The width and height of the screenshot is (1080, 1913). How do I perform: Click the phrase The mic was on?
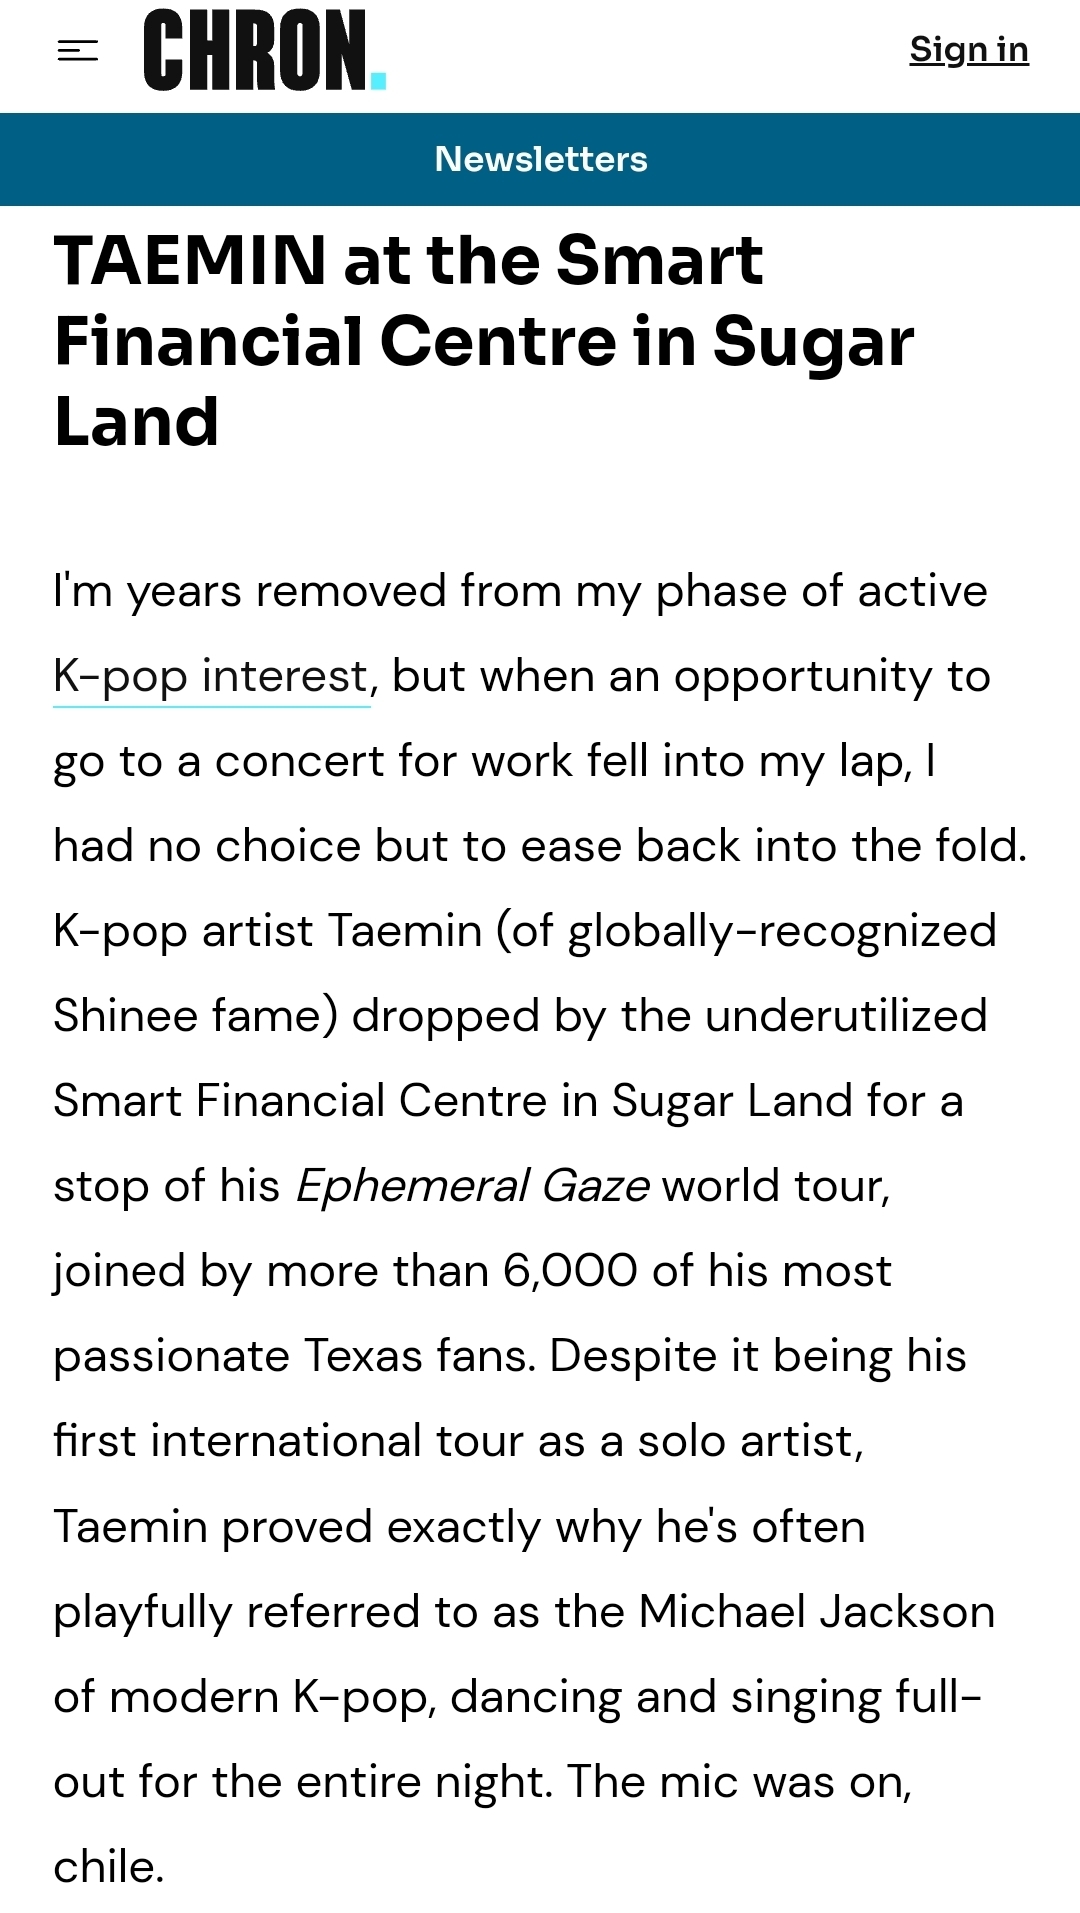738,1782
